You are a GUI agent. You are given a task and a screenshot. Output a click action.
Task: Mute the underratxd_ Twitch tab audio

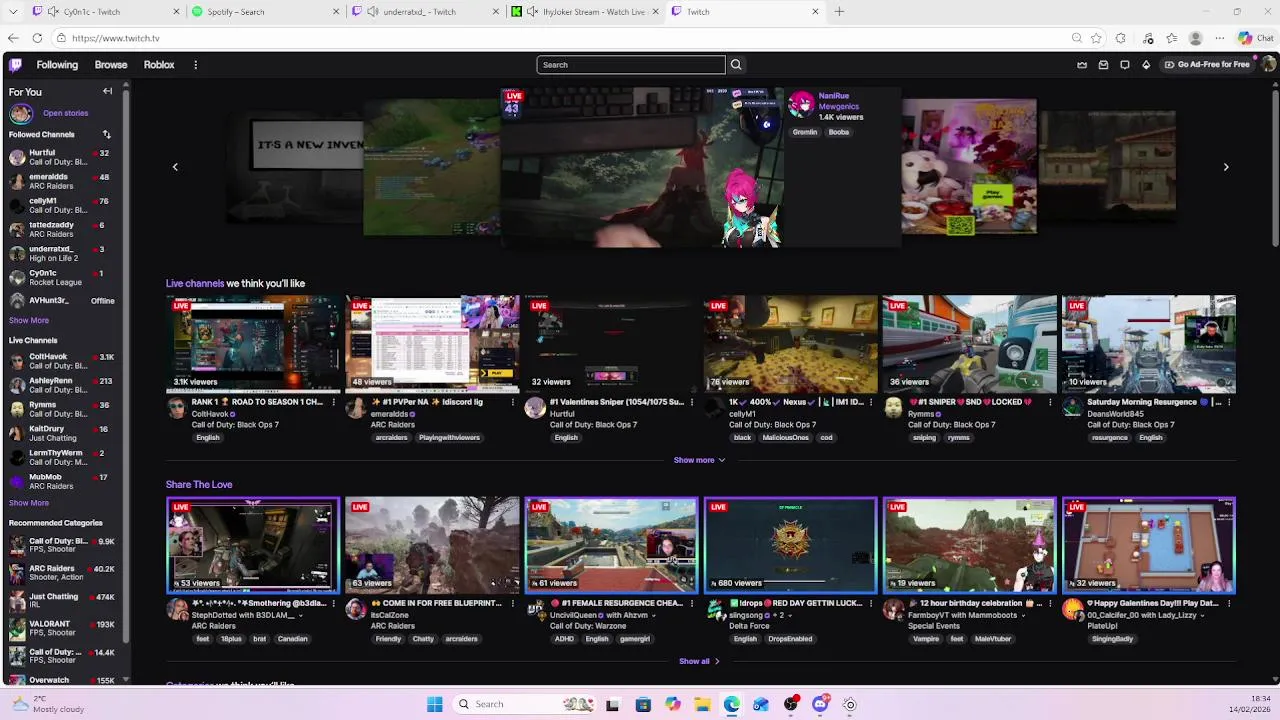(x=373, y=12)
